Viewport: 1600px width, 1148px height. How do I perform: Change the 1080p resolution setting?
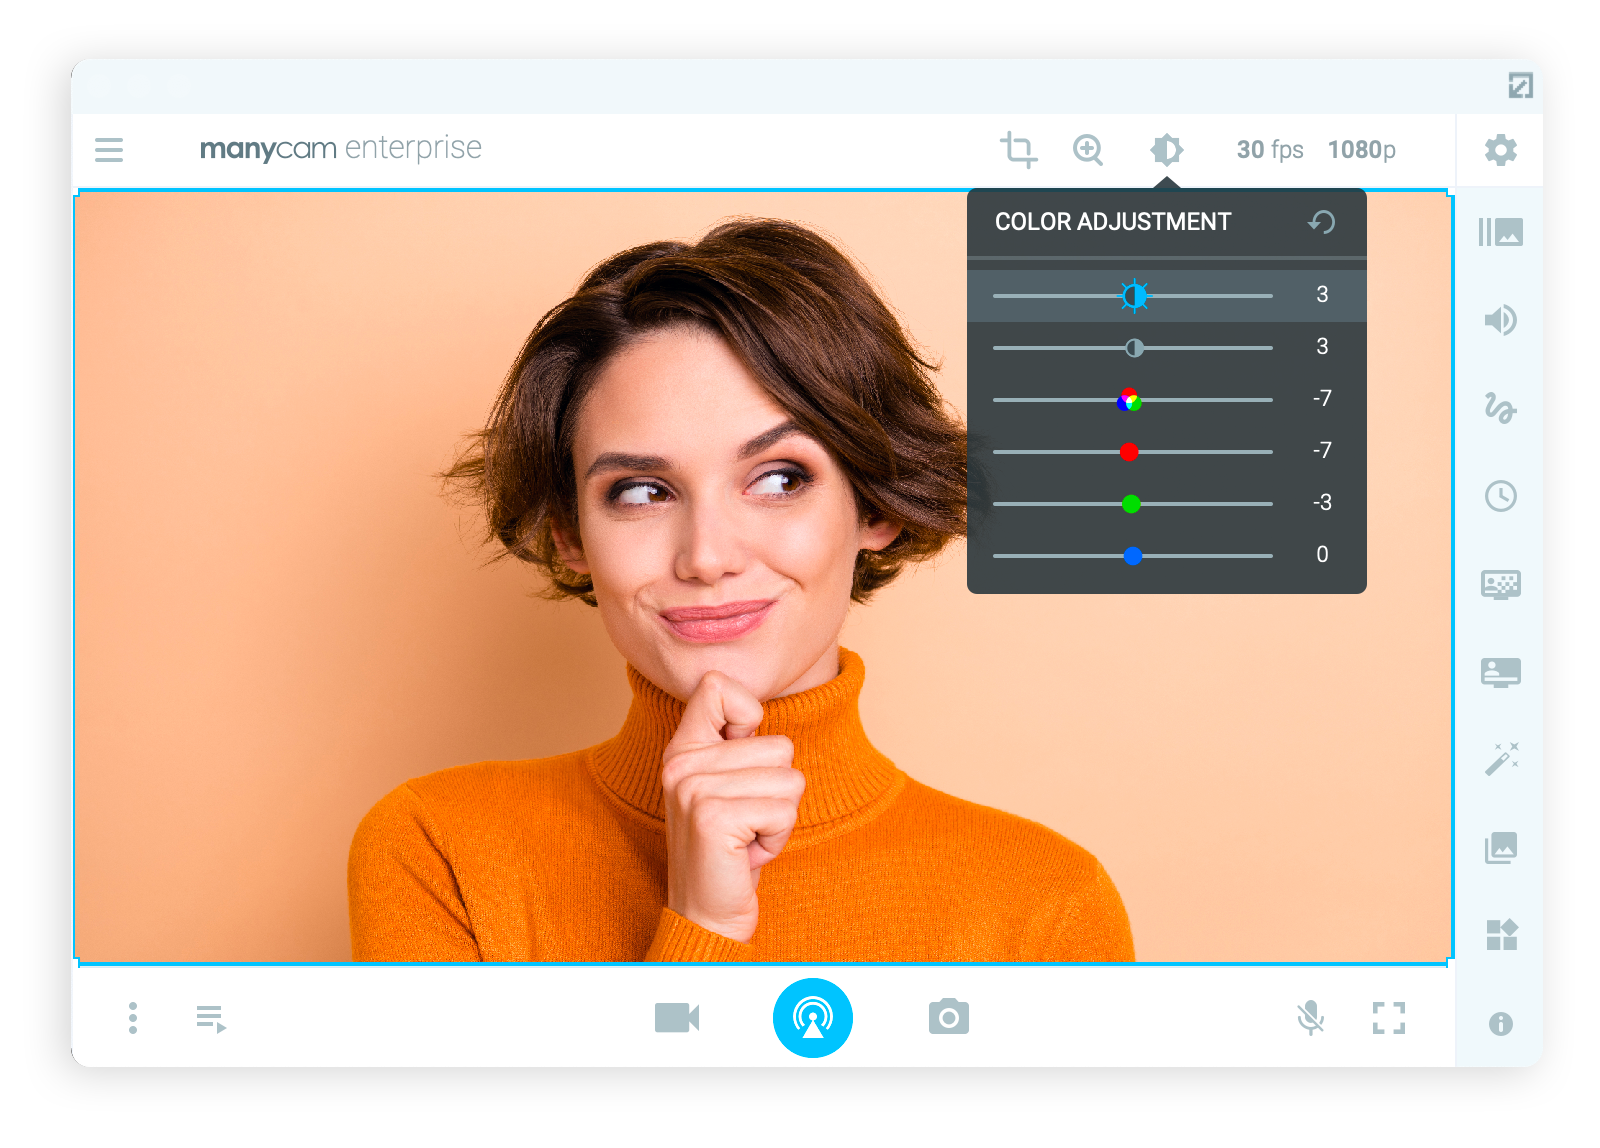1362,150
